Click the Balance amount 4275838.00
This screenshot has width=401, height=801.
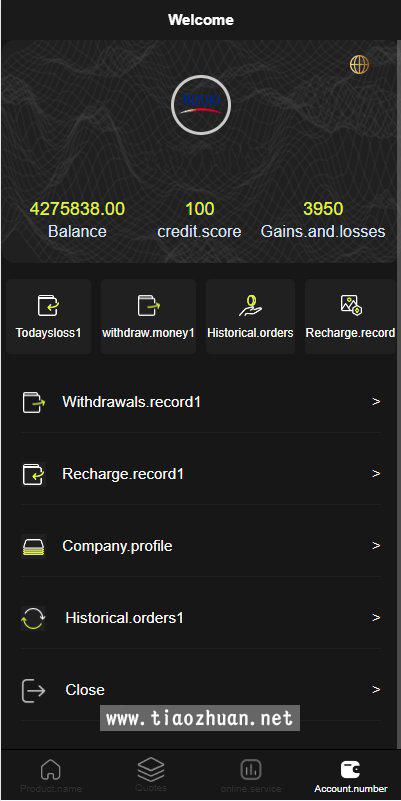77,209
